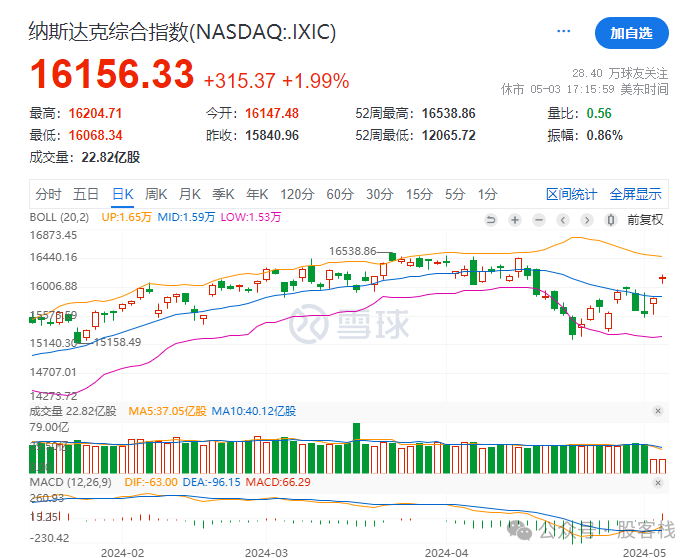Image resolution: width=698 pixels, height=558 pixels.
Task: Click the 今开 value 16147.48
Action: point(272,113)
